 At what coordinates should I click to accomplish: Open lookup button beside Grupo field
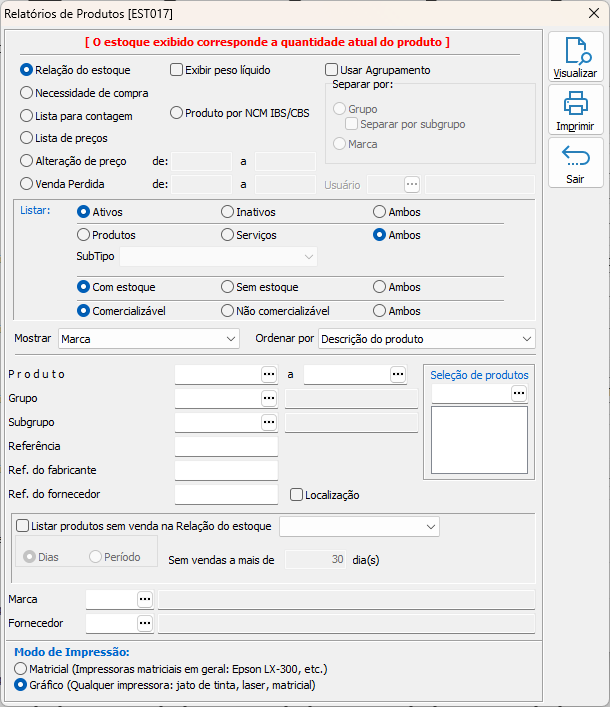[x=268, y=398]
